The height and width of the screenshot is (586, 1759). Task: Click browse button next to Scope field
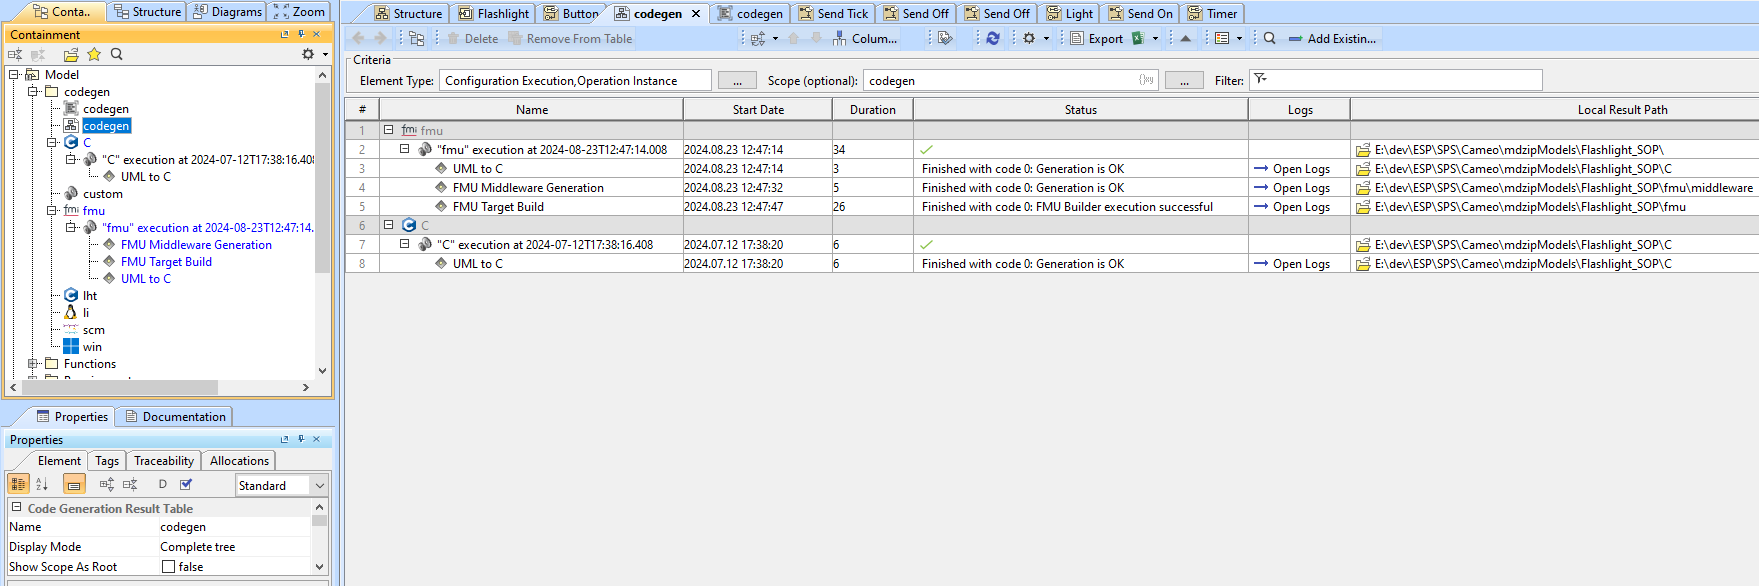point(1184,80)
